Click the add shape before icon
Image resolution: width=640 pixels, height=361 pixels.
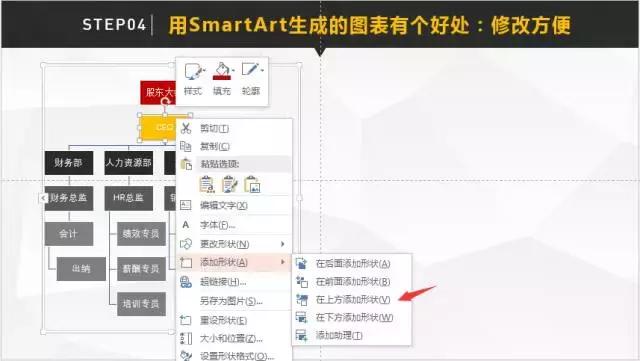tap(301, 282)
